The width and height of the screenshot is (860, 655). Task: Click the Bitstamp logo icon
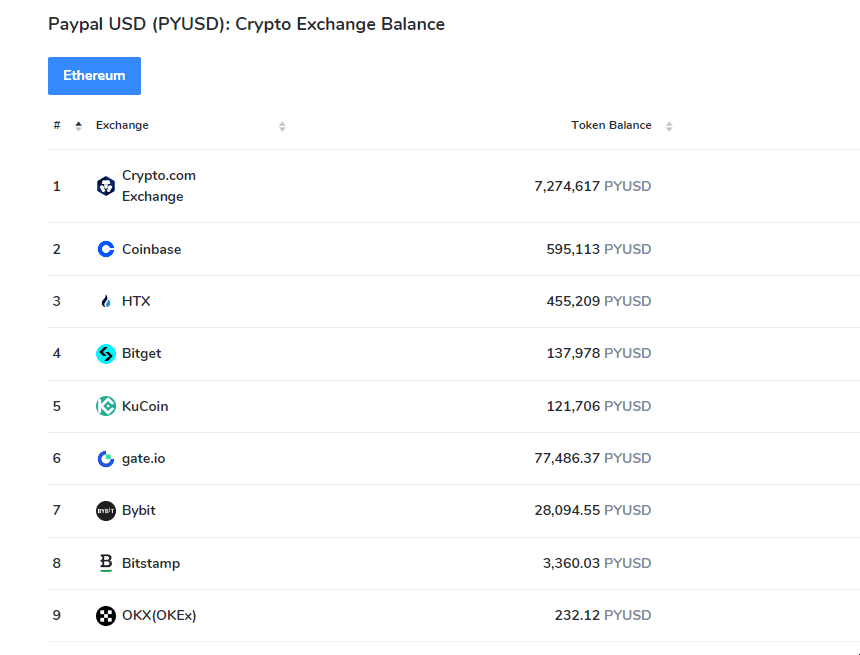pos(106,563)
